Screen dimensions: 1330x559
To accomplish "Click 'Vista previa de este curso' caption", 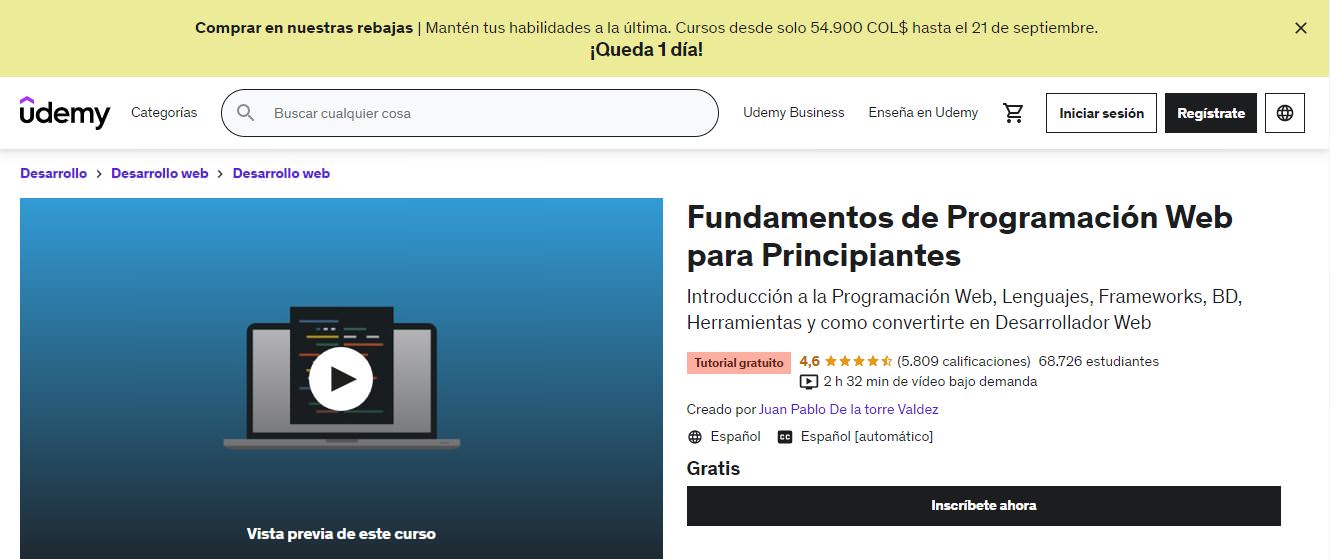I will pos(341,534).
